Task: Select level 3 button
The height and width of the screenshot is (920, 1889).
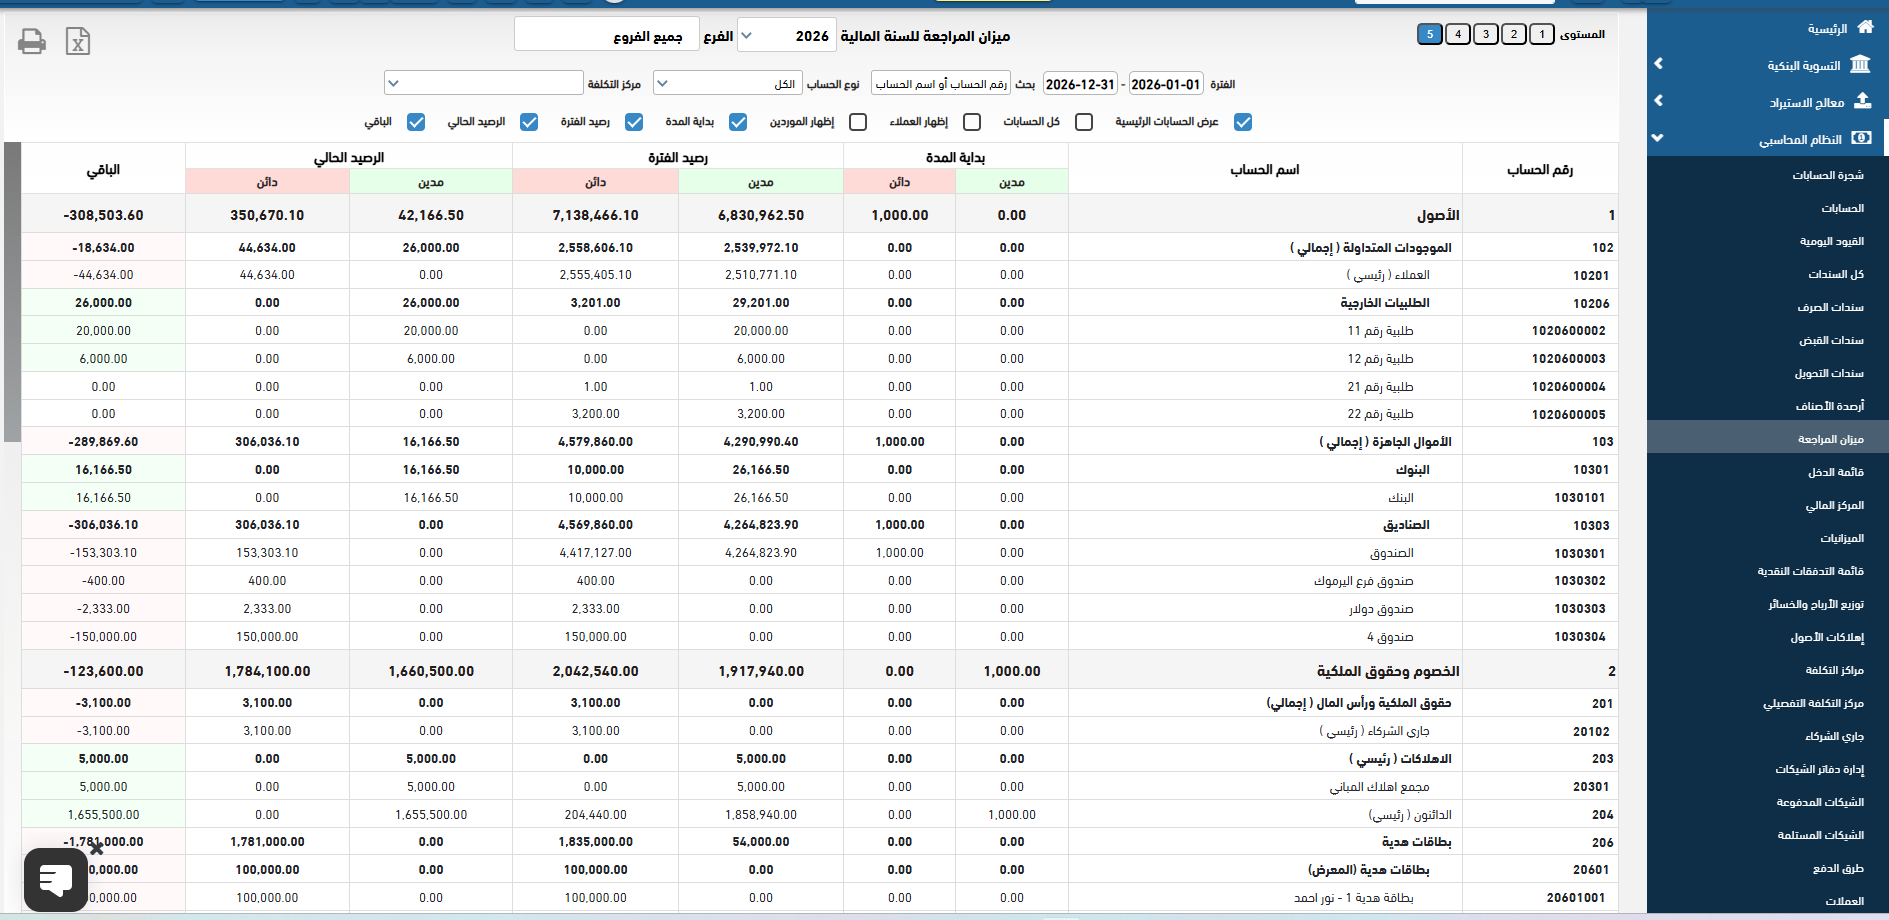Action: 1486,34
